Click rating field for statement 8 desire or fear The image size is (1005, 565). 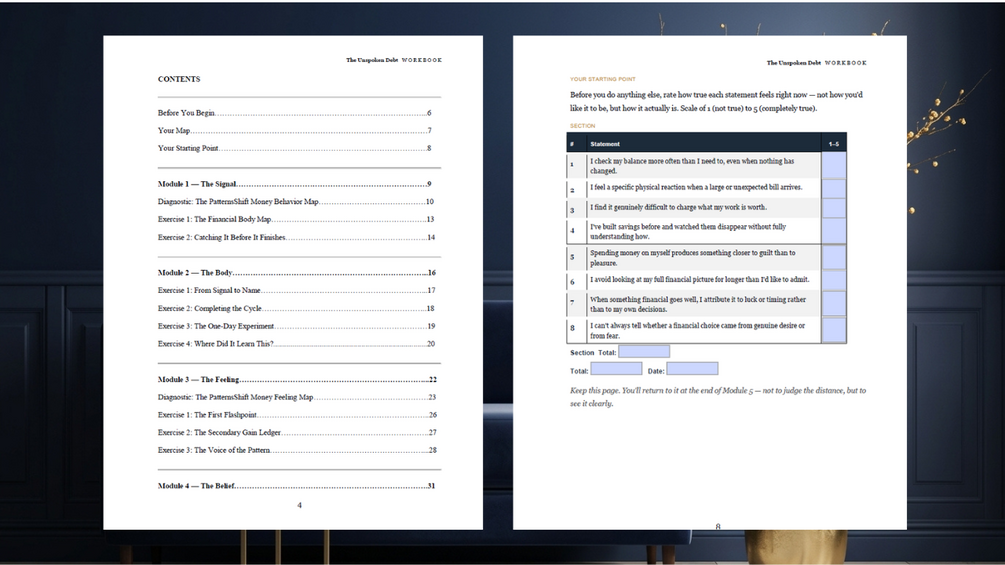coord(834,330)
